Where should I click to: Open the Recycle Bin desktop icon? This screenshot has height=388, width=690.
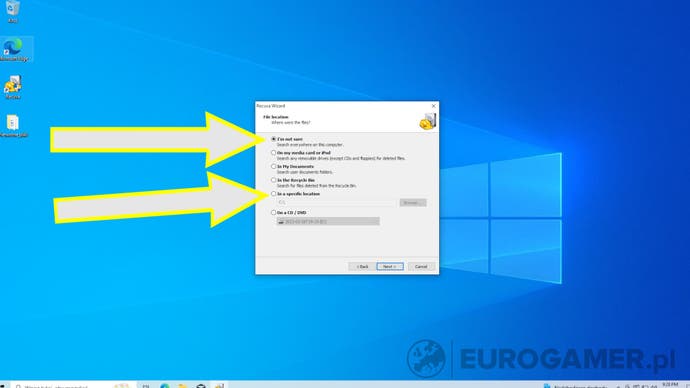13,11
